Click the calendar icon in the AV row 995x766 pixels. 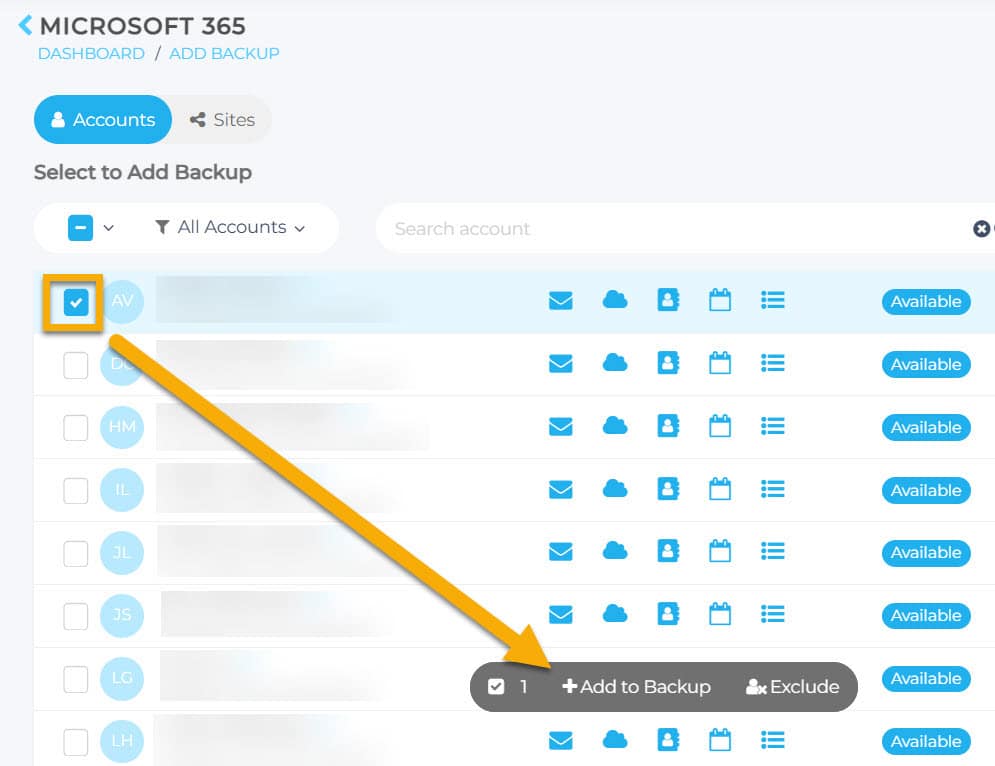(720, 300)
